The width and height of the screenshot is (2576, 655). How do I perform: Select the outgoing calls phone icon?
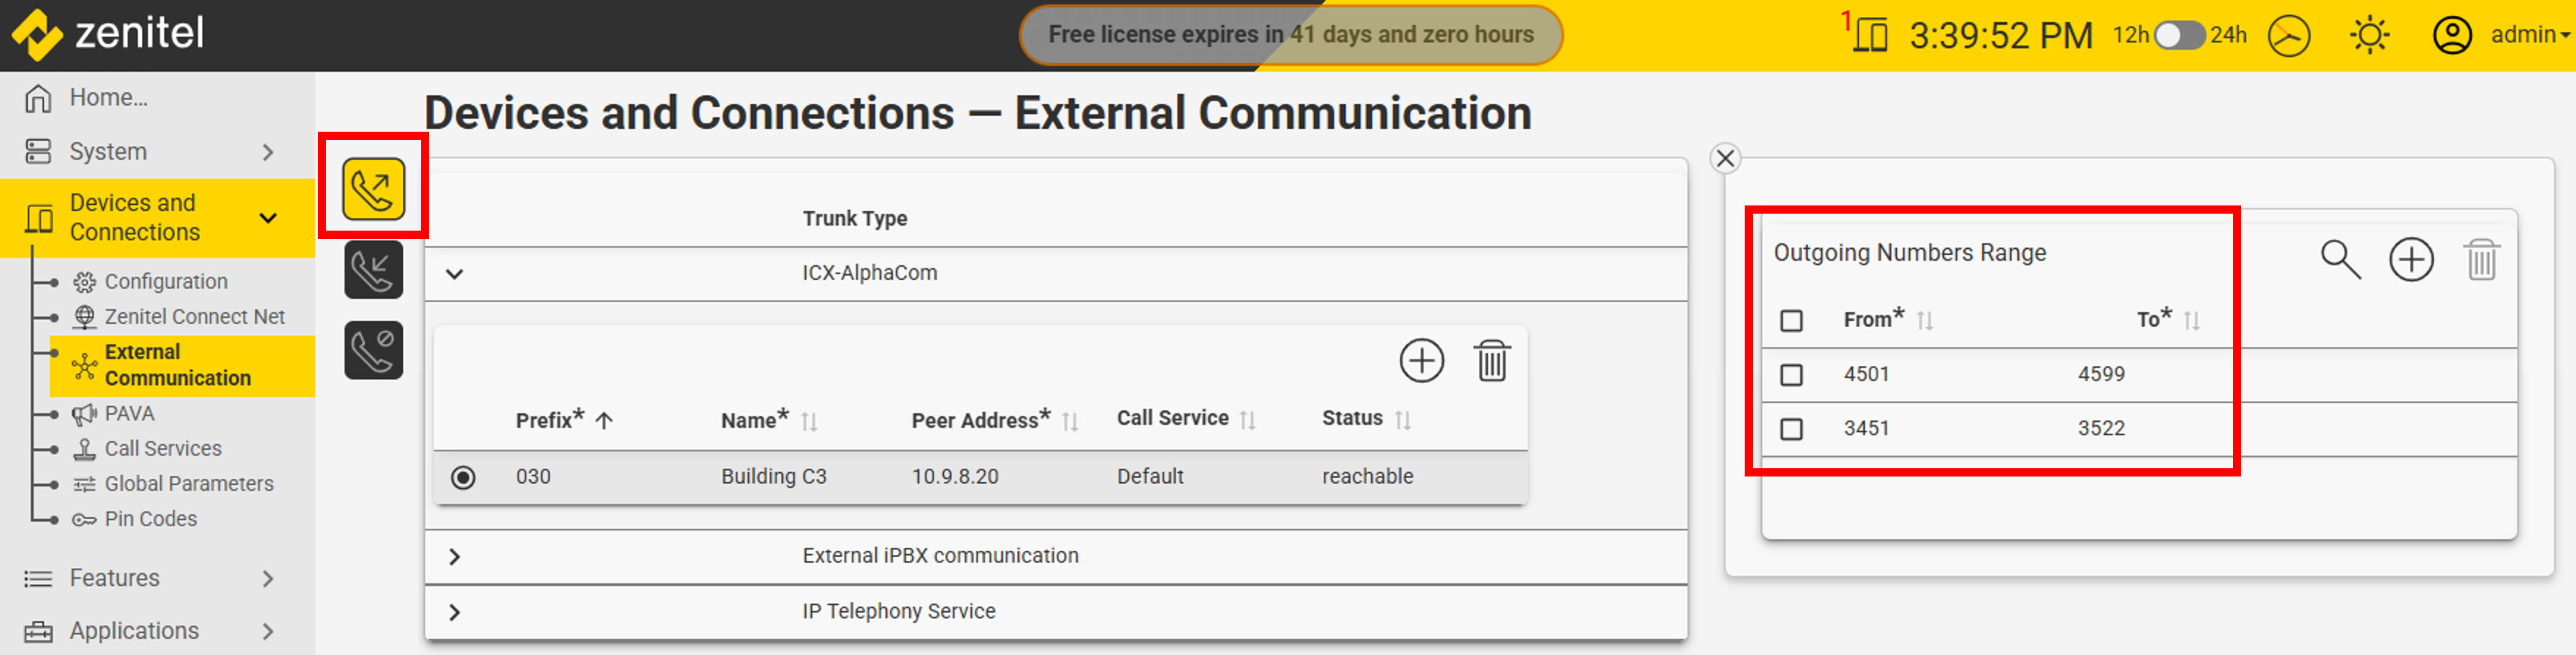click(x=373, y=188)
